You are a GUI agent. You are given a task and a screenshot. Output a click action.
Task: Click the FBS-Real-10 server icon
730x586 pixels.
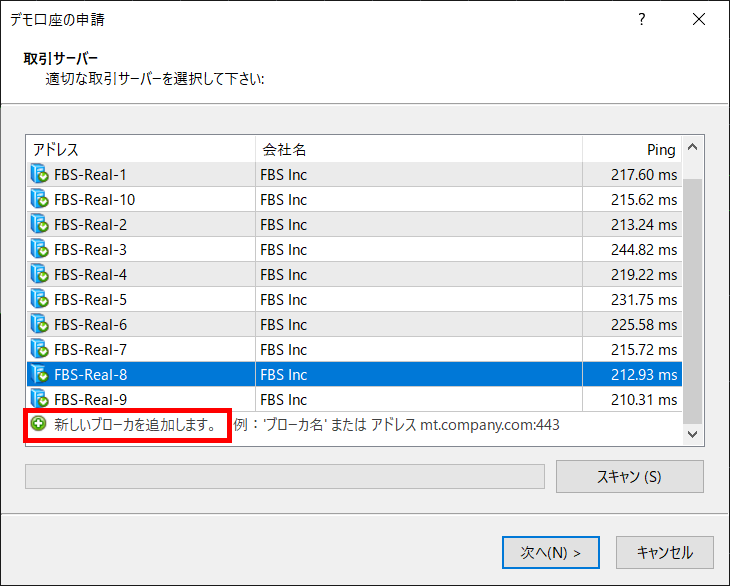click(40, 199)
